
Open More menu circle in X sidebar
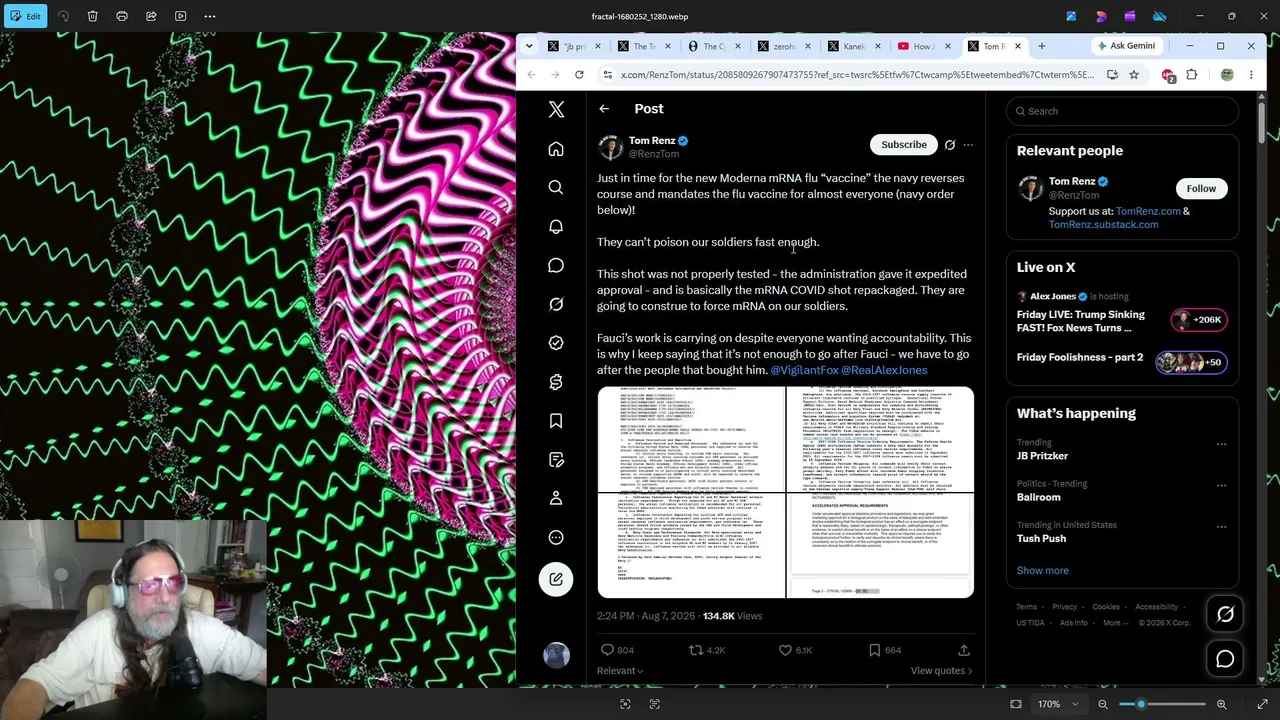556,537
